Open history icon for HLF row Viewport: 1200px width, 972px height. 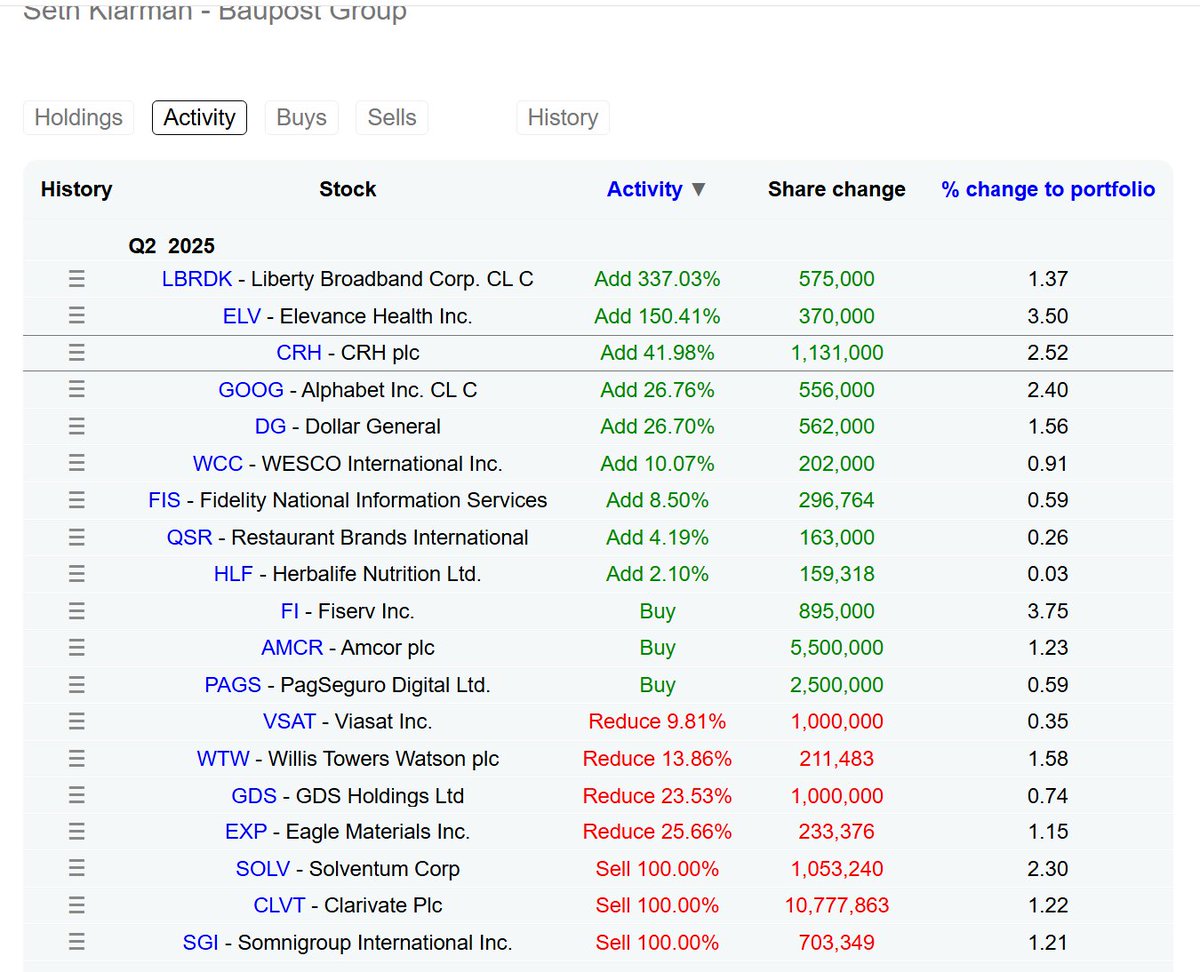(77, 574)
